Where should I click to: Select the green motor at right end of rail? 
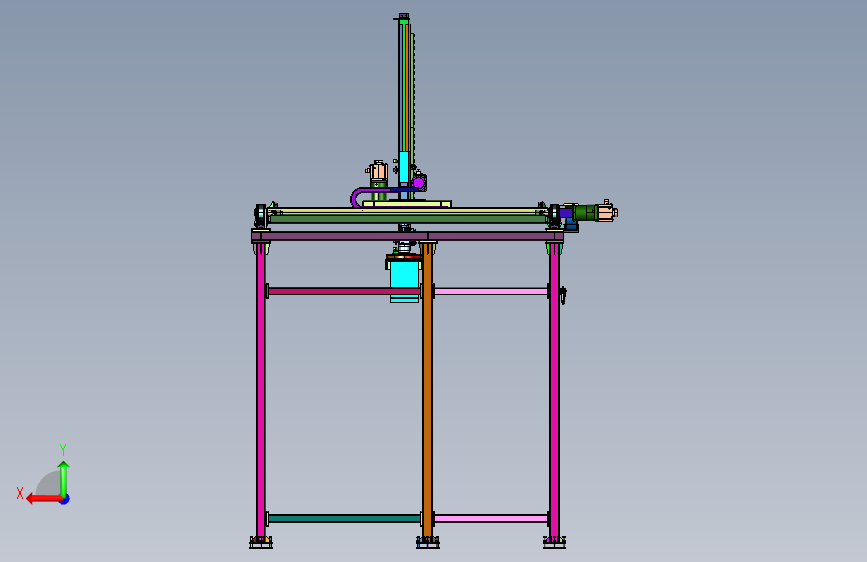point(585,213)
